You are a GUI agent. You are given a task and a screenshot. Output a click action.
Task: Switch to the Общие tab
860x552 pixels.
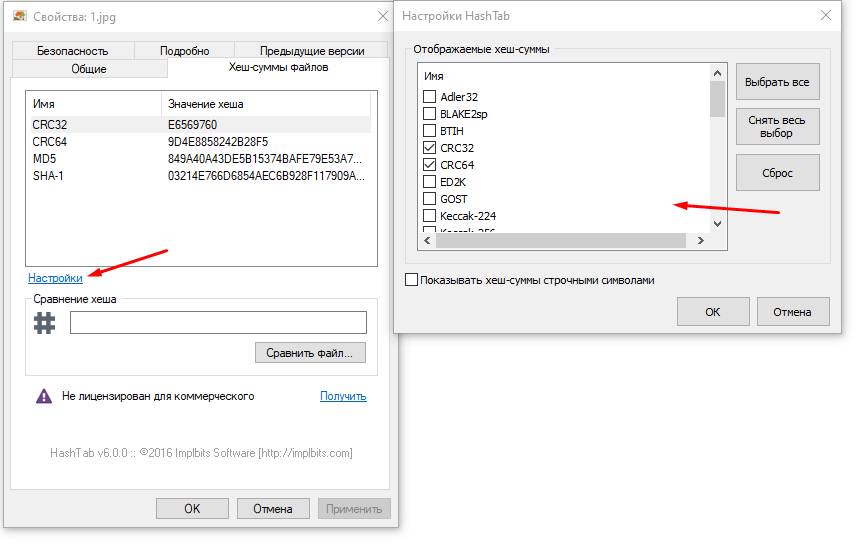coord(89,69)
